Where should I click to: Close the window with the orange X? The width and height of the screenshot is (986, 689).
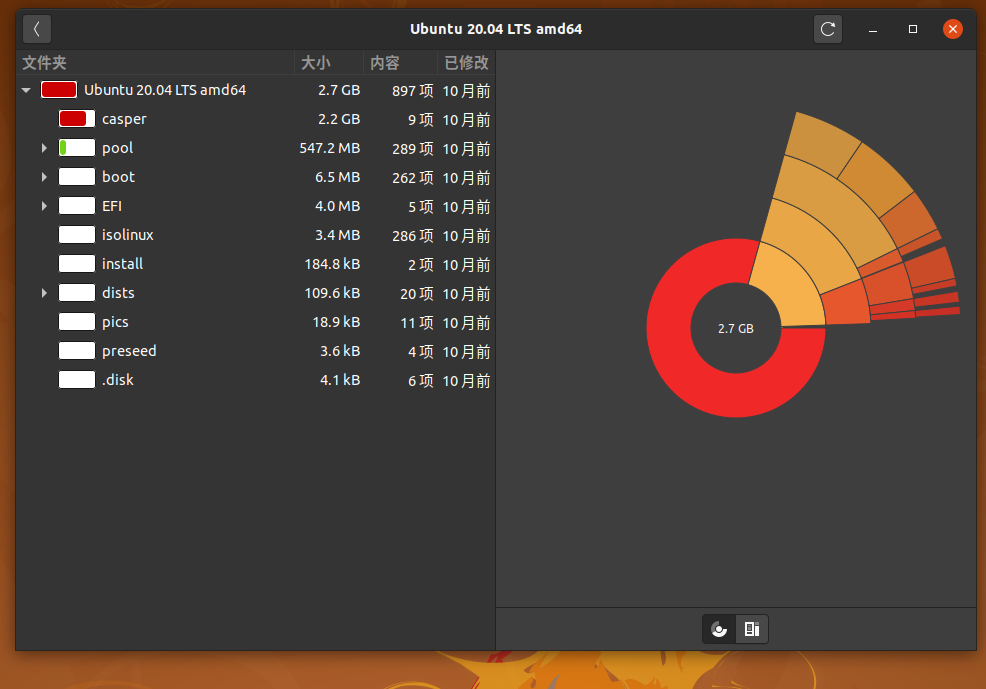pos(953,29)
